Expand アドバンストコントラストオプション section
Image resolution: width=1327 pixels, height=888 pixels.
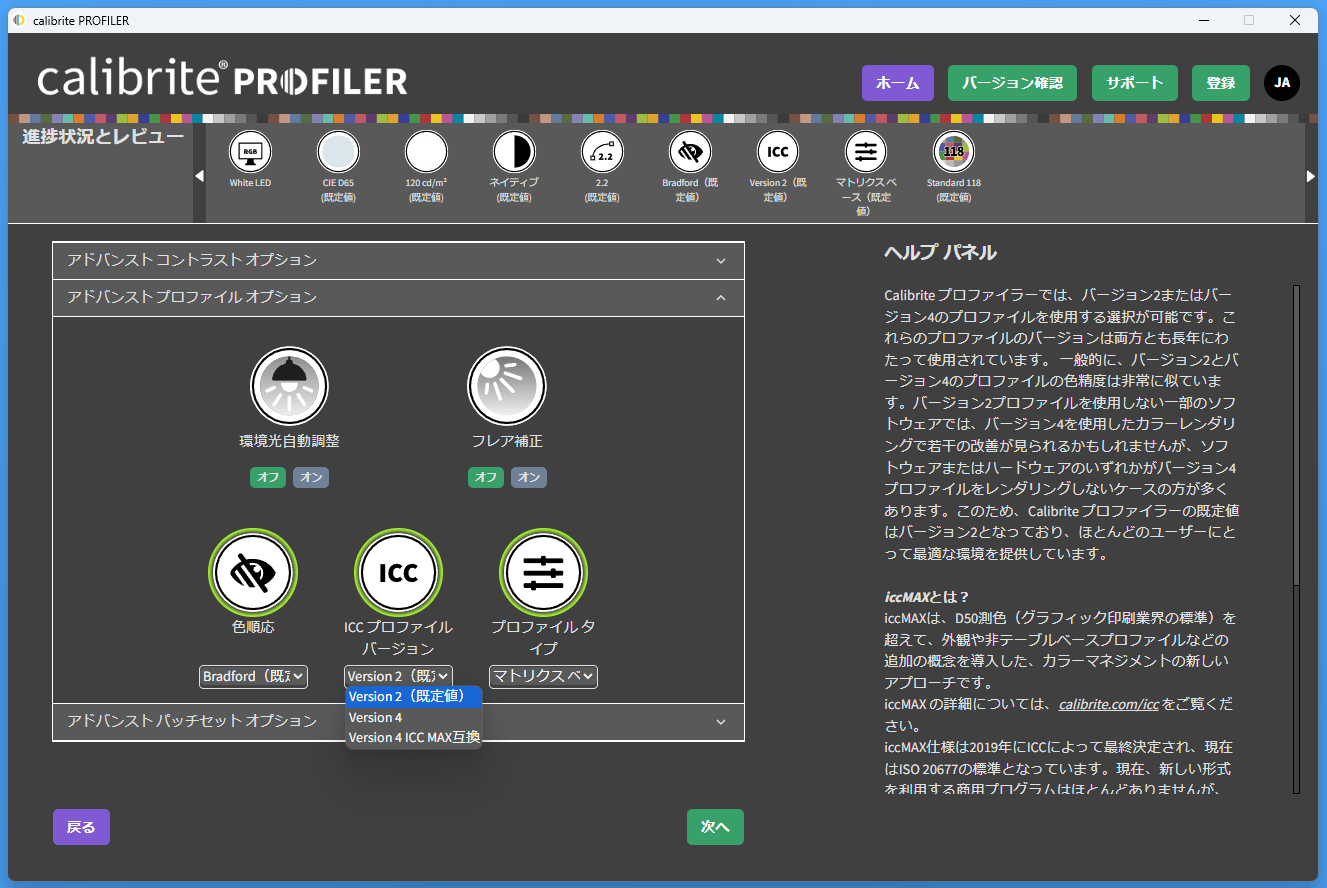(398, 260)
